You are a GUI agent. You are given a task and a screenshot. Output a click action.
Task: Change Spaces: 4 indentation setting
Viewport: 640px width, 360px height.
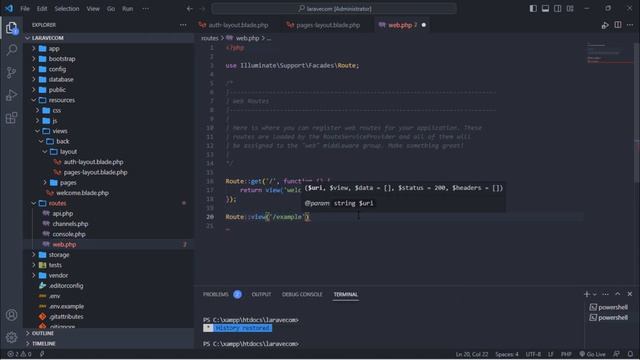coord(507,354)
